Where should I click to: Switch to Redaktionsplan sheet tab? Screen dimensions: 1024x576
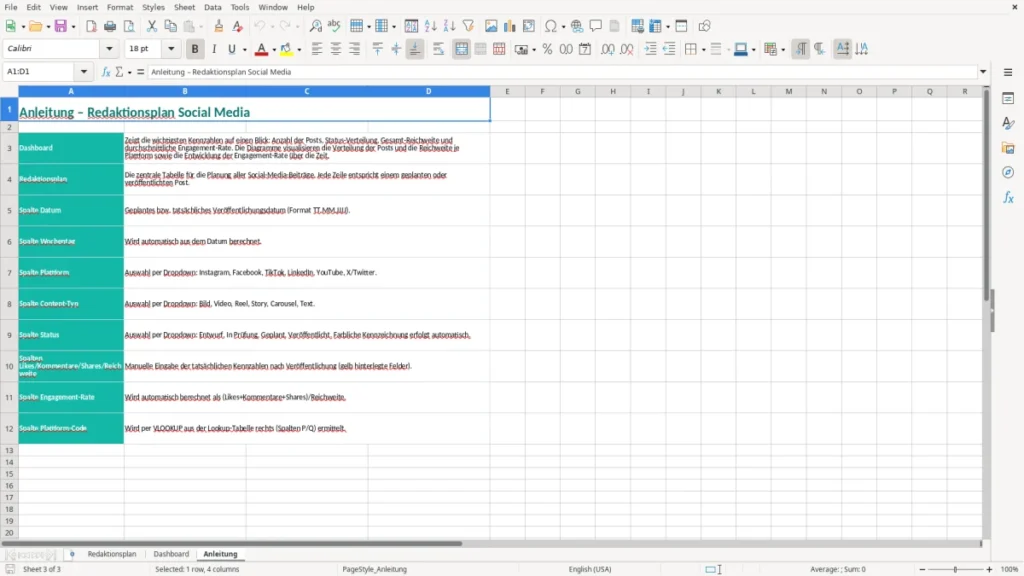(x=112, y=554)
